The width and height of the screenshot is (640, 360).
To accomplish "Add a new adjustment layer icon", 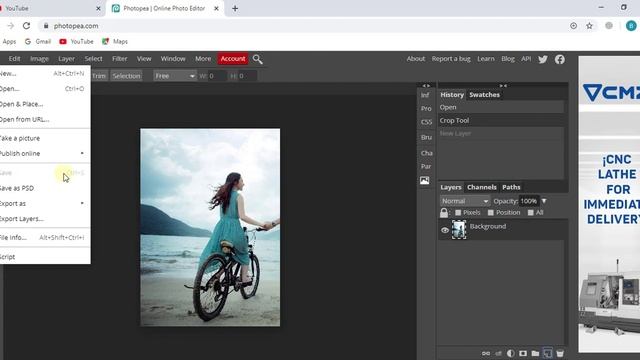I will coord(511,353).
